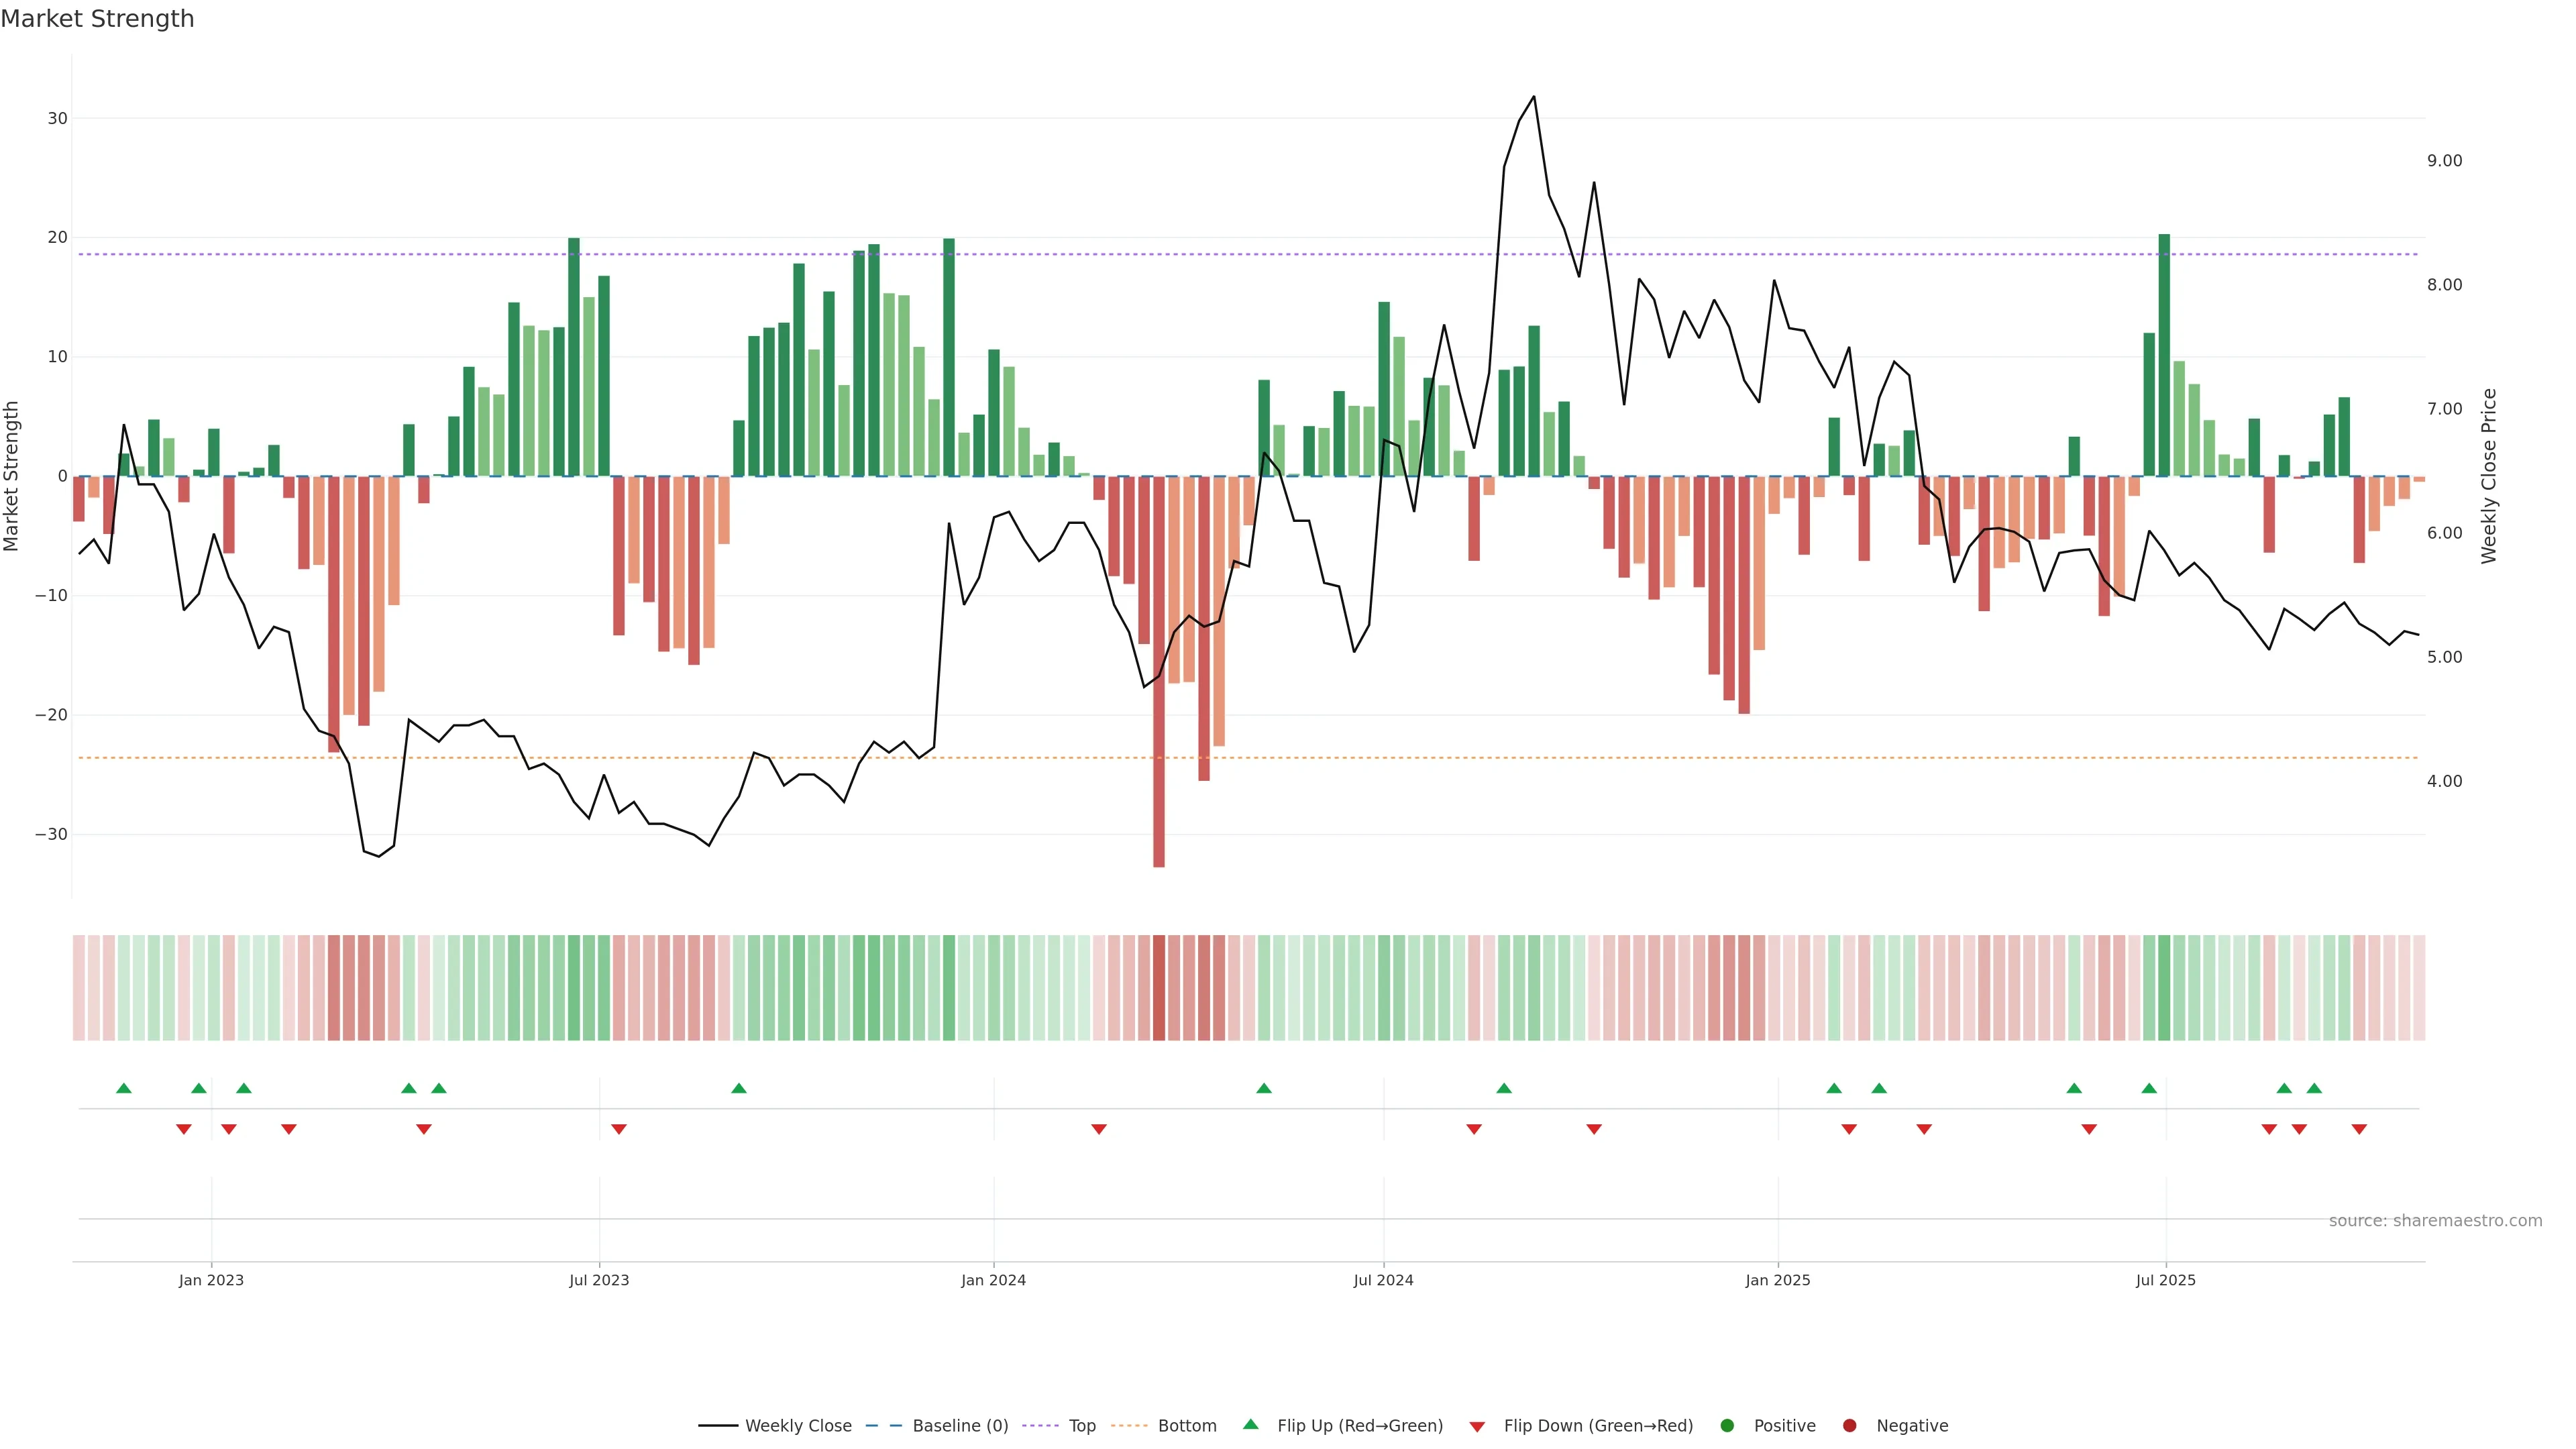Click the Weekly Close Price axis title
The height and width of the screenshot is (1449, 2576).
pyautogui.click(x=2489, y=476)
